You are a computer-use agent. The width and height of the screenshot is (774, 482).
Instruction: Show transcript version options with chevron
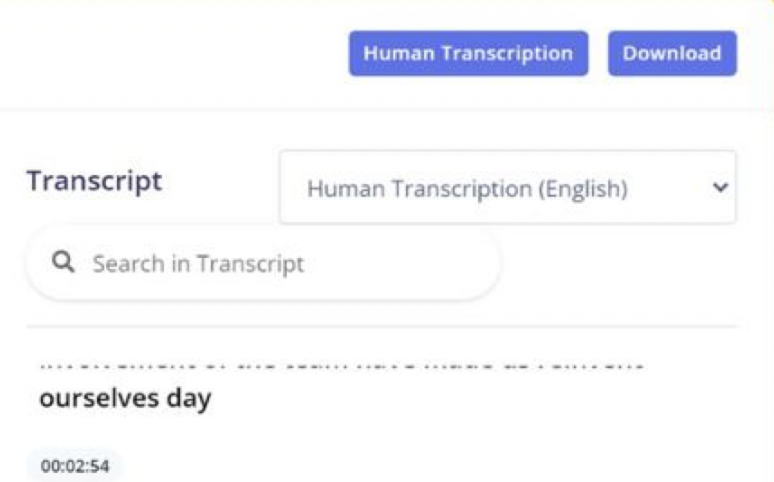720,188
